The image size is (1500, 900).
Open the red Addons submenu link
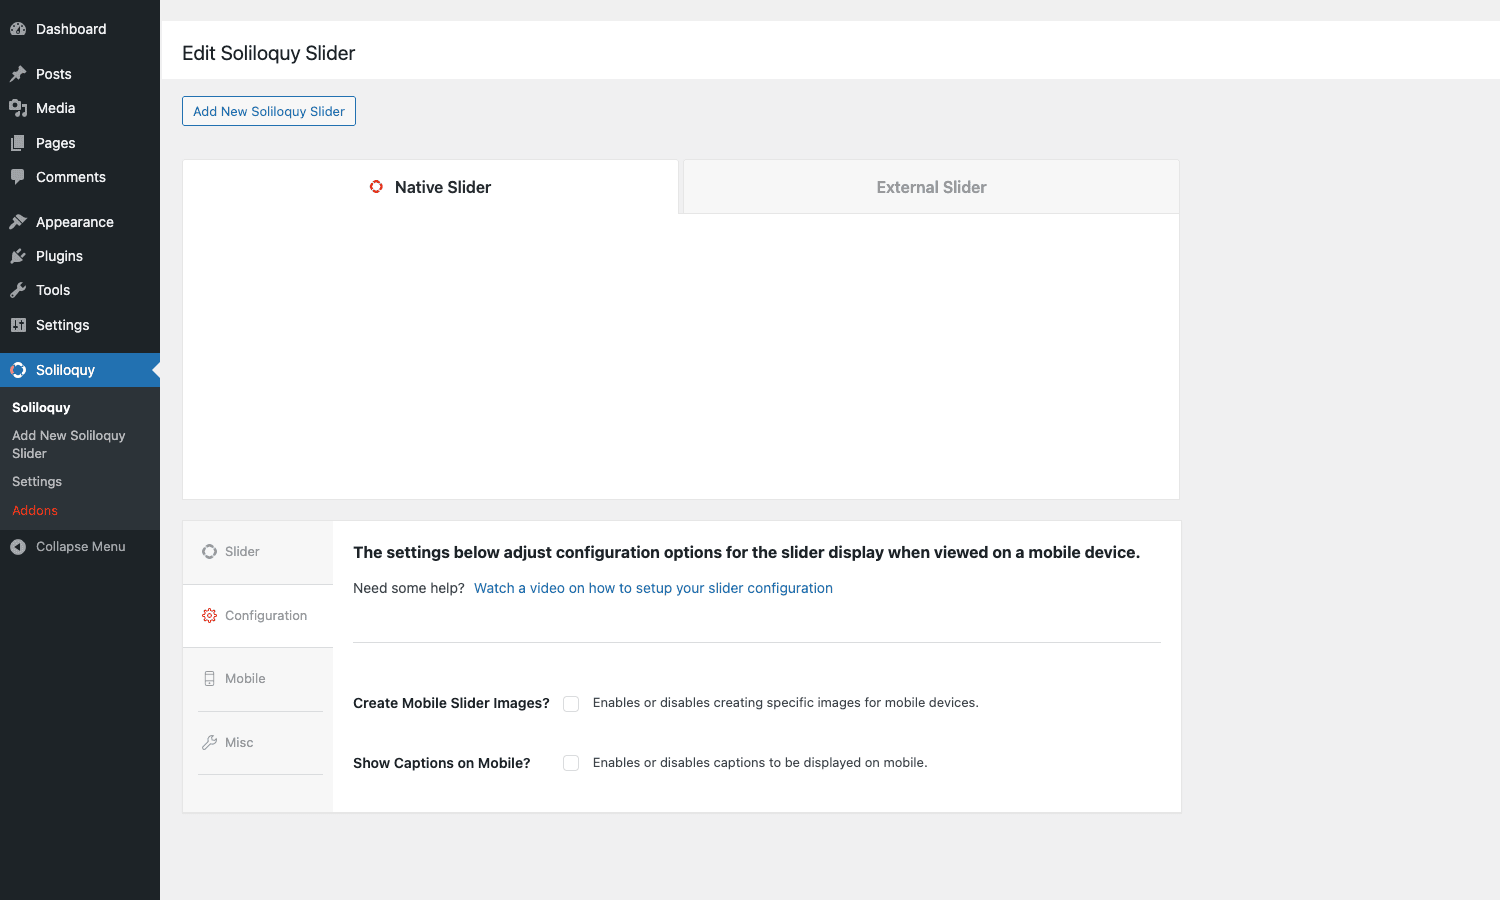pyautogui.click(x=35, y=511)
